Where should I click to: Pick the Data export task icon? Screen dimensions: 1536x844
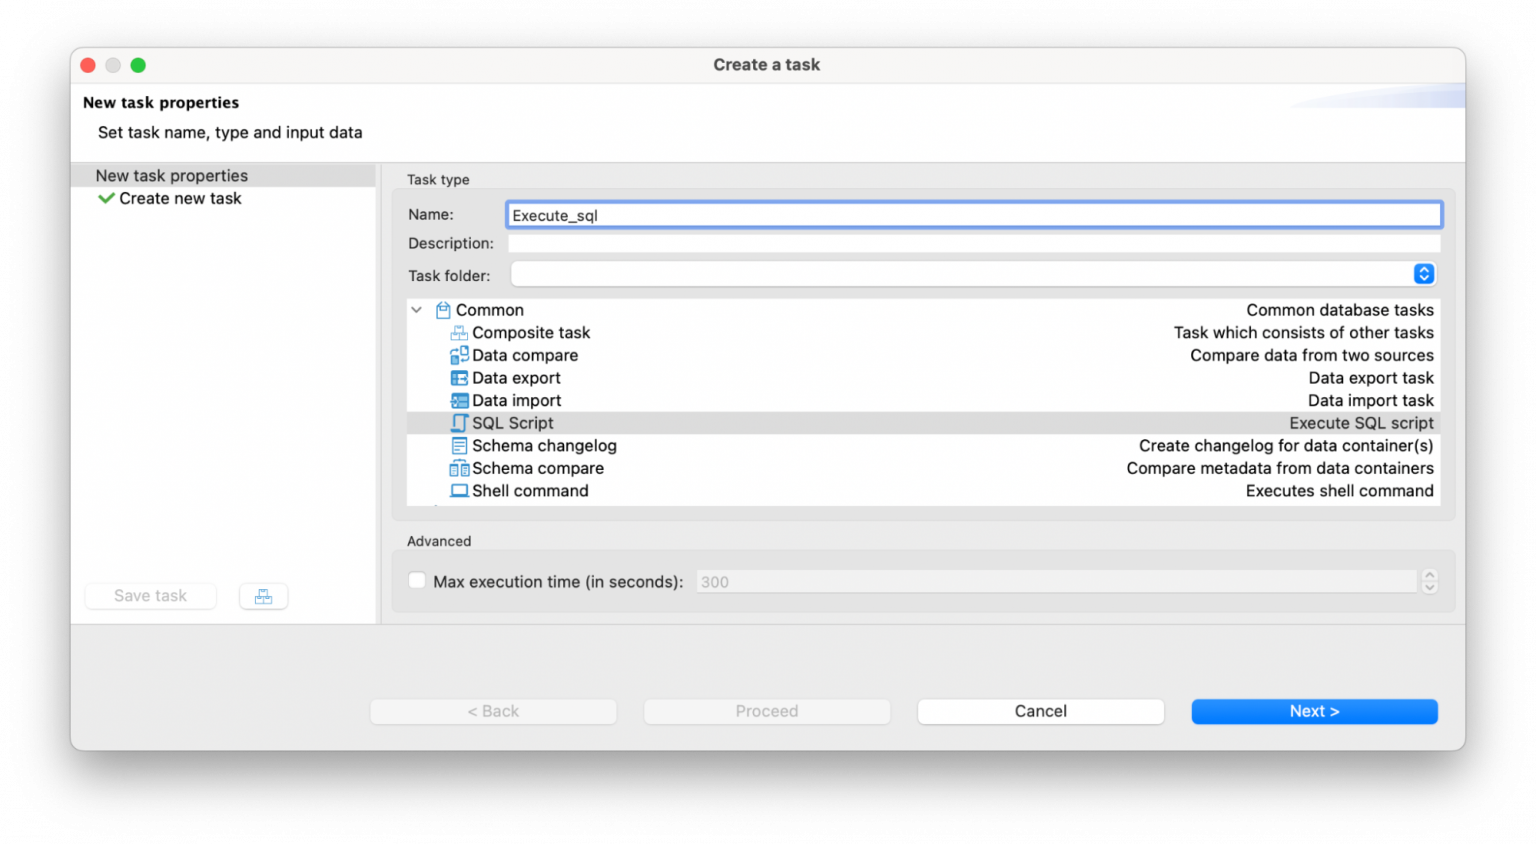459,377
